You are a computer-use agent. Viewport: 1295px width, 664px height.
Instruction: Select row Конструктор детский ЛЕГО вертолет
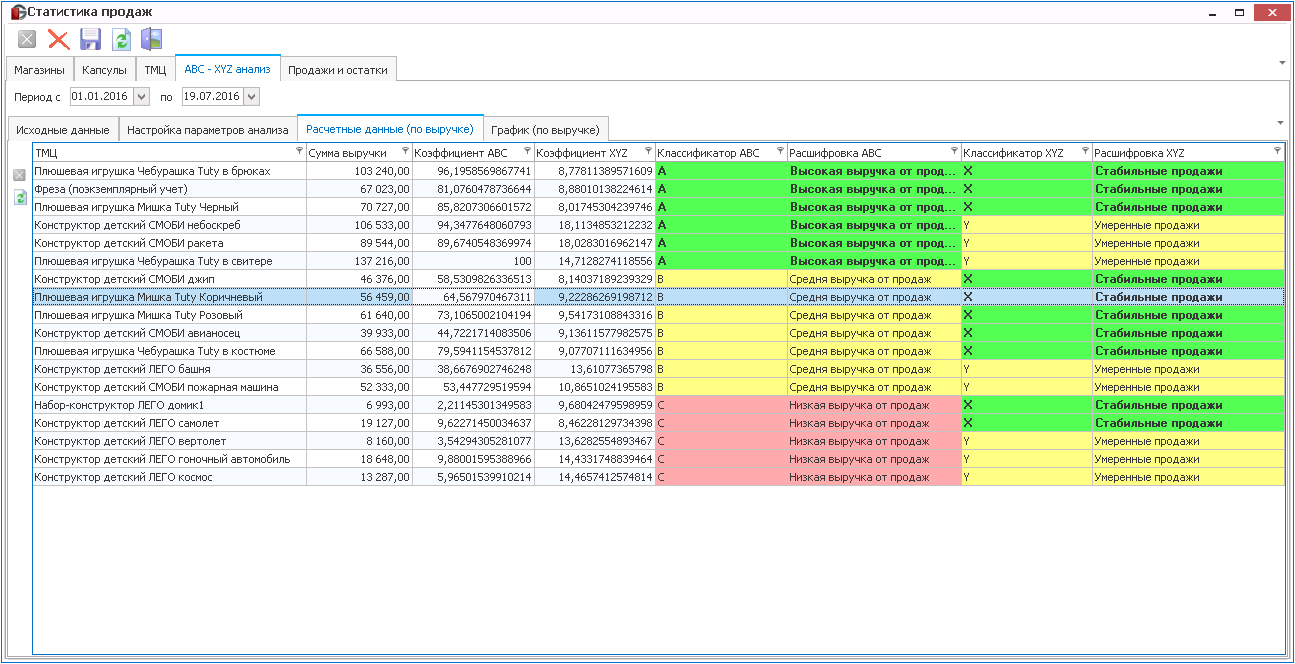click(658, 441)
